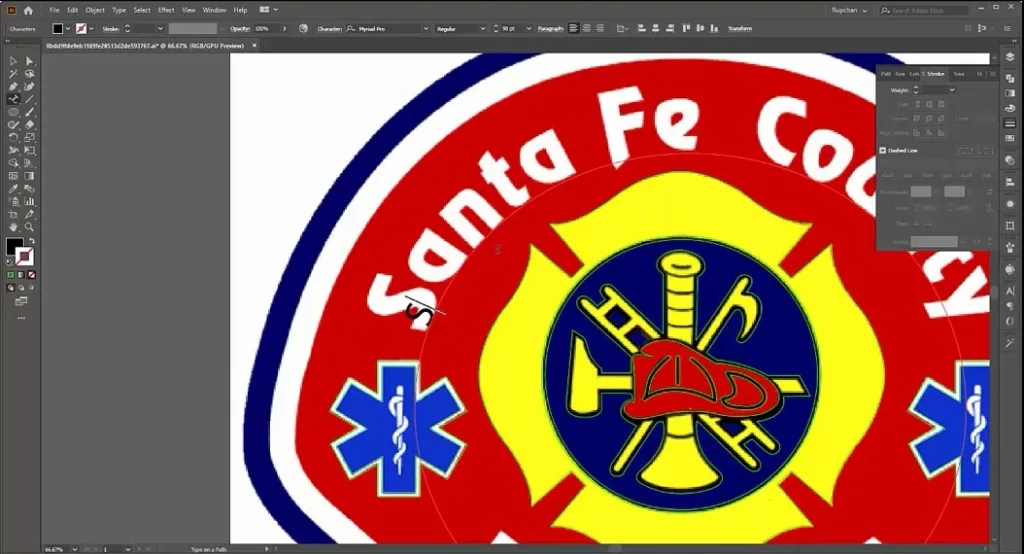Open the stroke weight dropdown in control bar
This screenshot has height=554, width=1024.
[160, 29]
